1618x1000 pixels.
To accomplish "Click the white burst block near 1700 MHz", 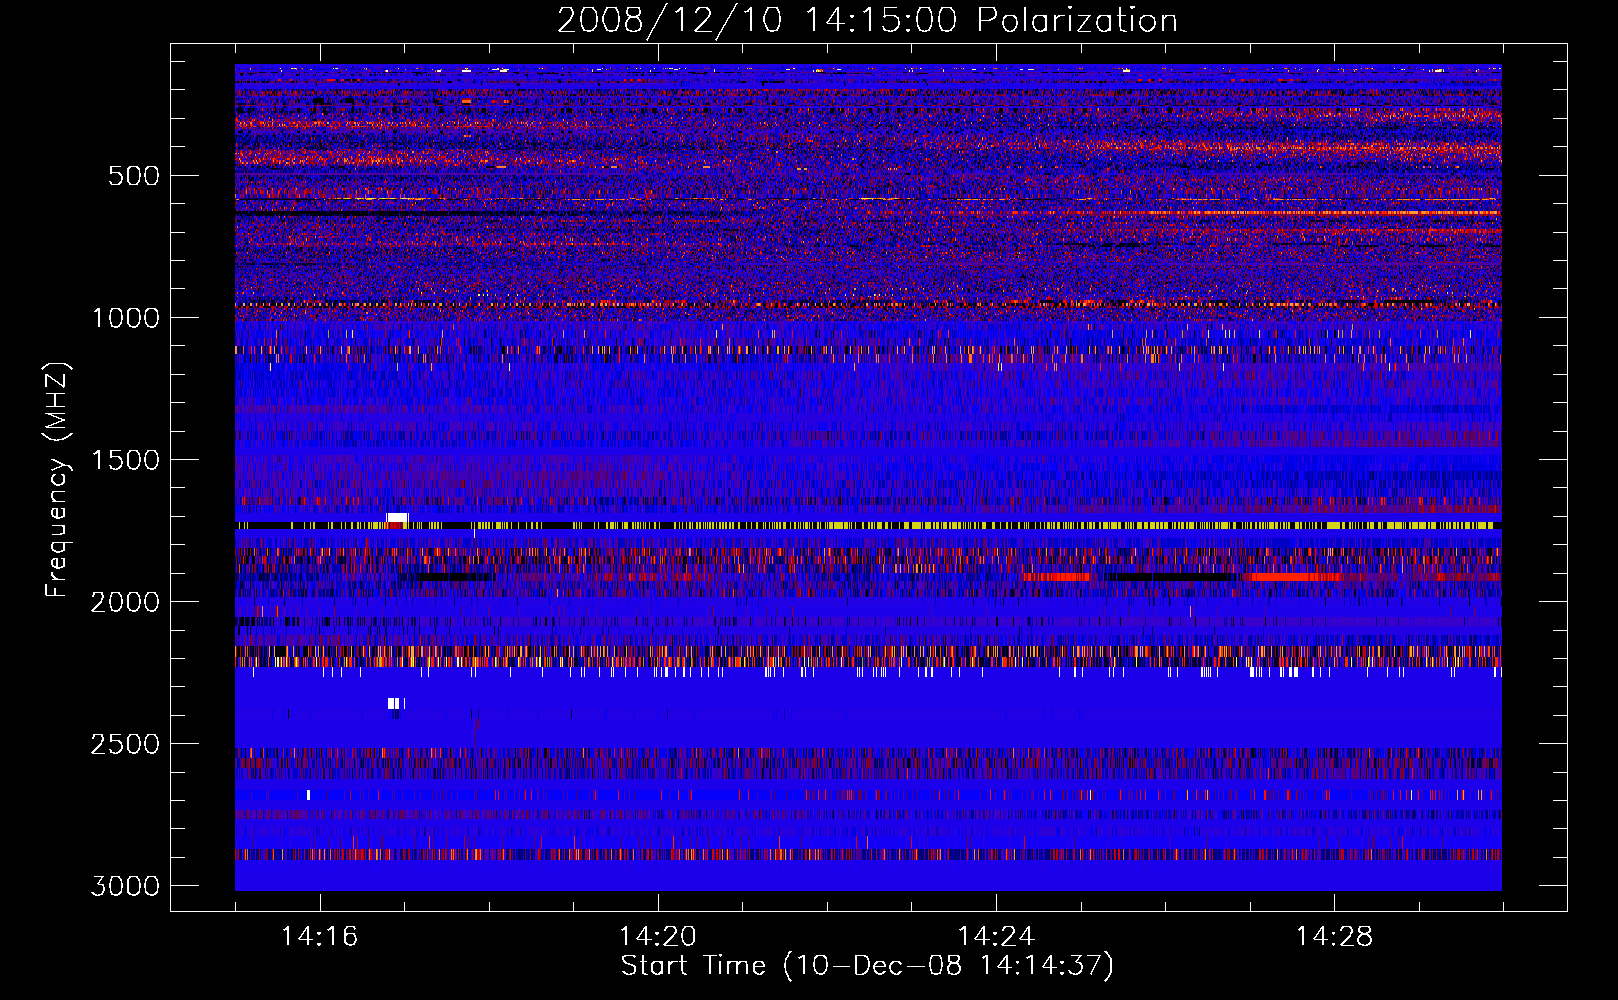I will coord(397,517).
